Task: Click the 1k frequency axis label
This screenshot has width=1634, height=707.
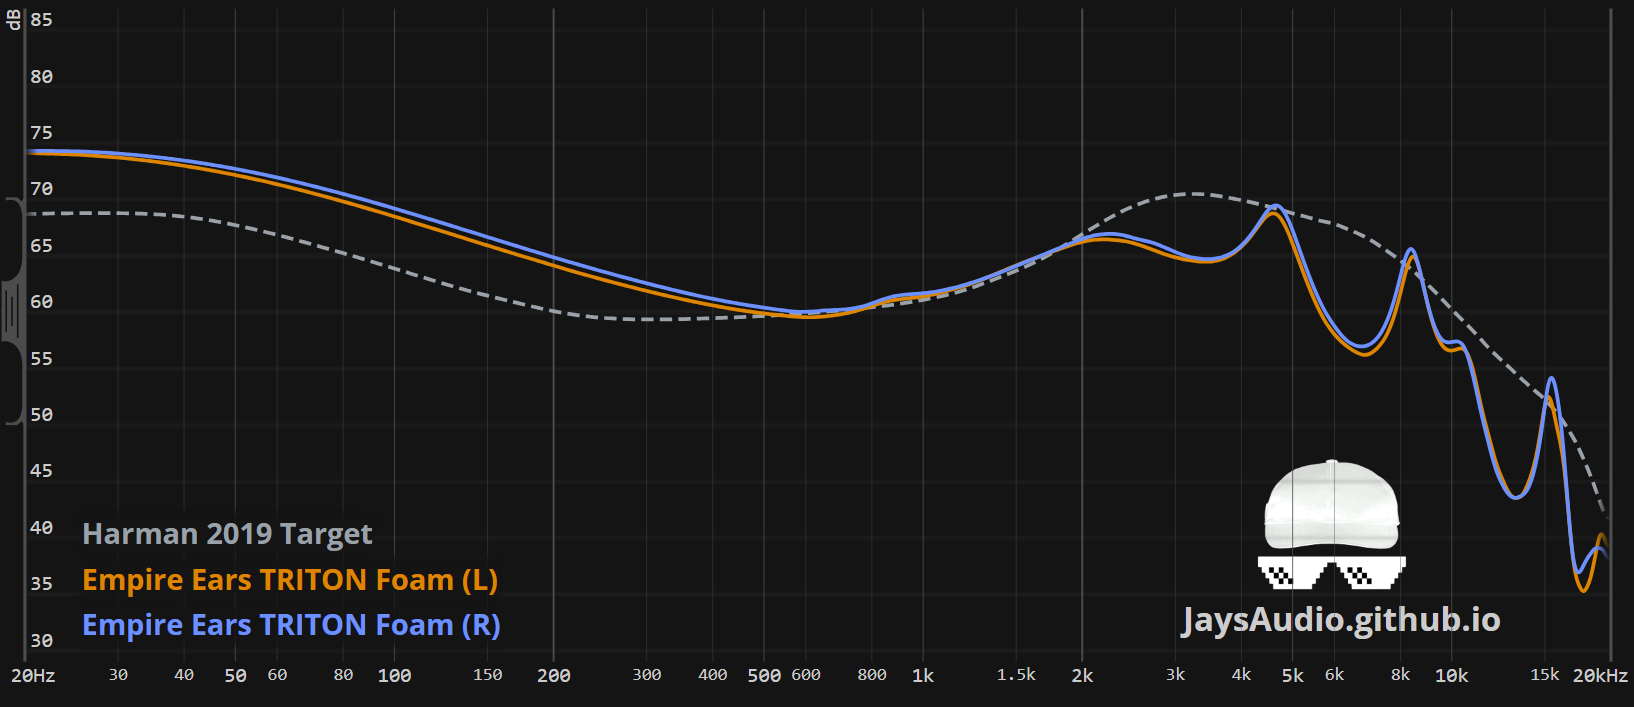Action: (923, 676)
